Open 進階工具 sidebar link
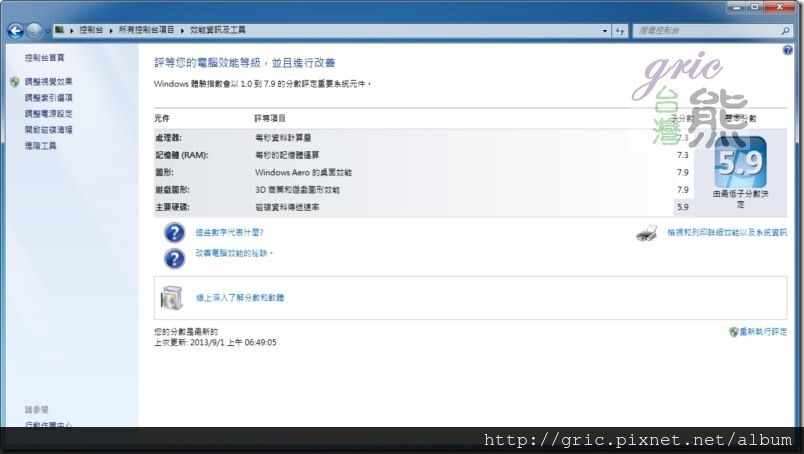Screen dimensions: 804x454 click(x=41, y=146)
